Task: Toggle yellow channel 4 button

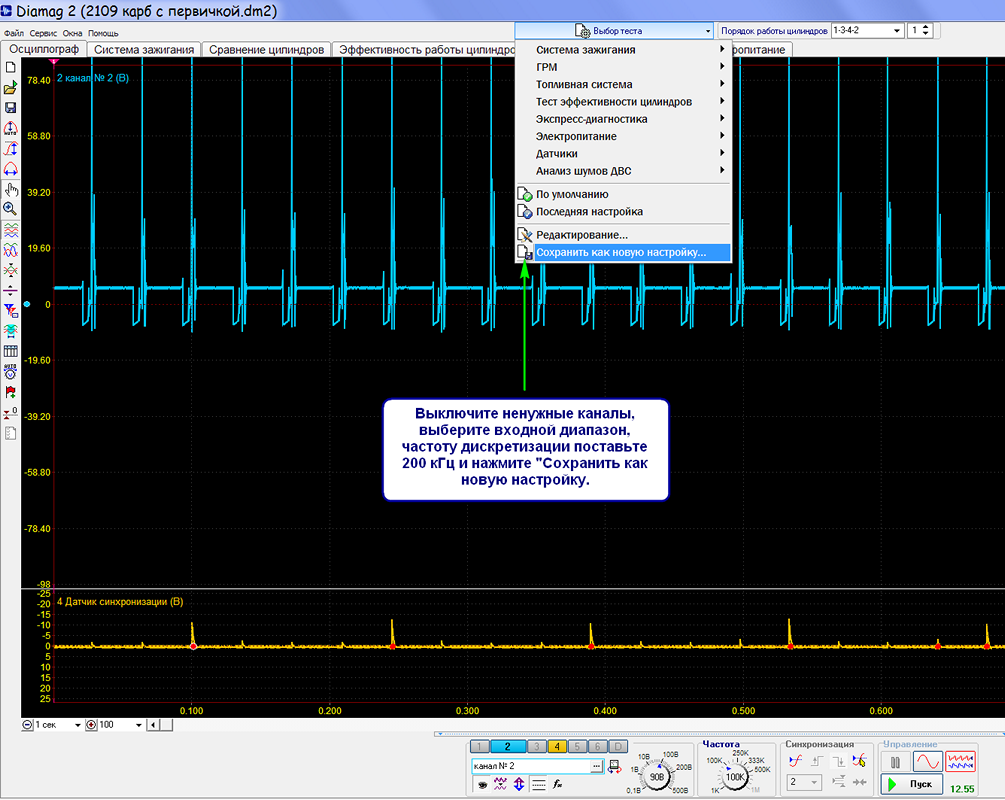Action: pyautogui.click(x=557, y=746)
